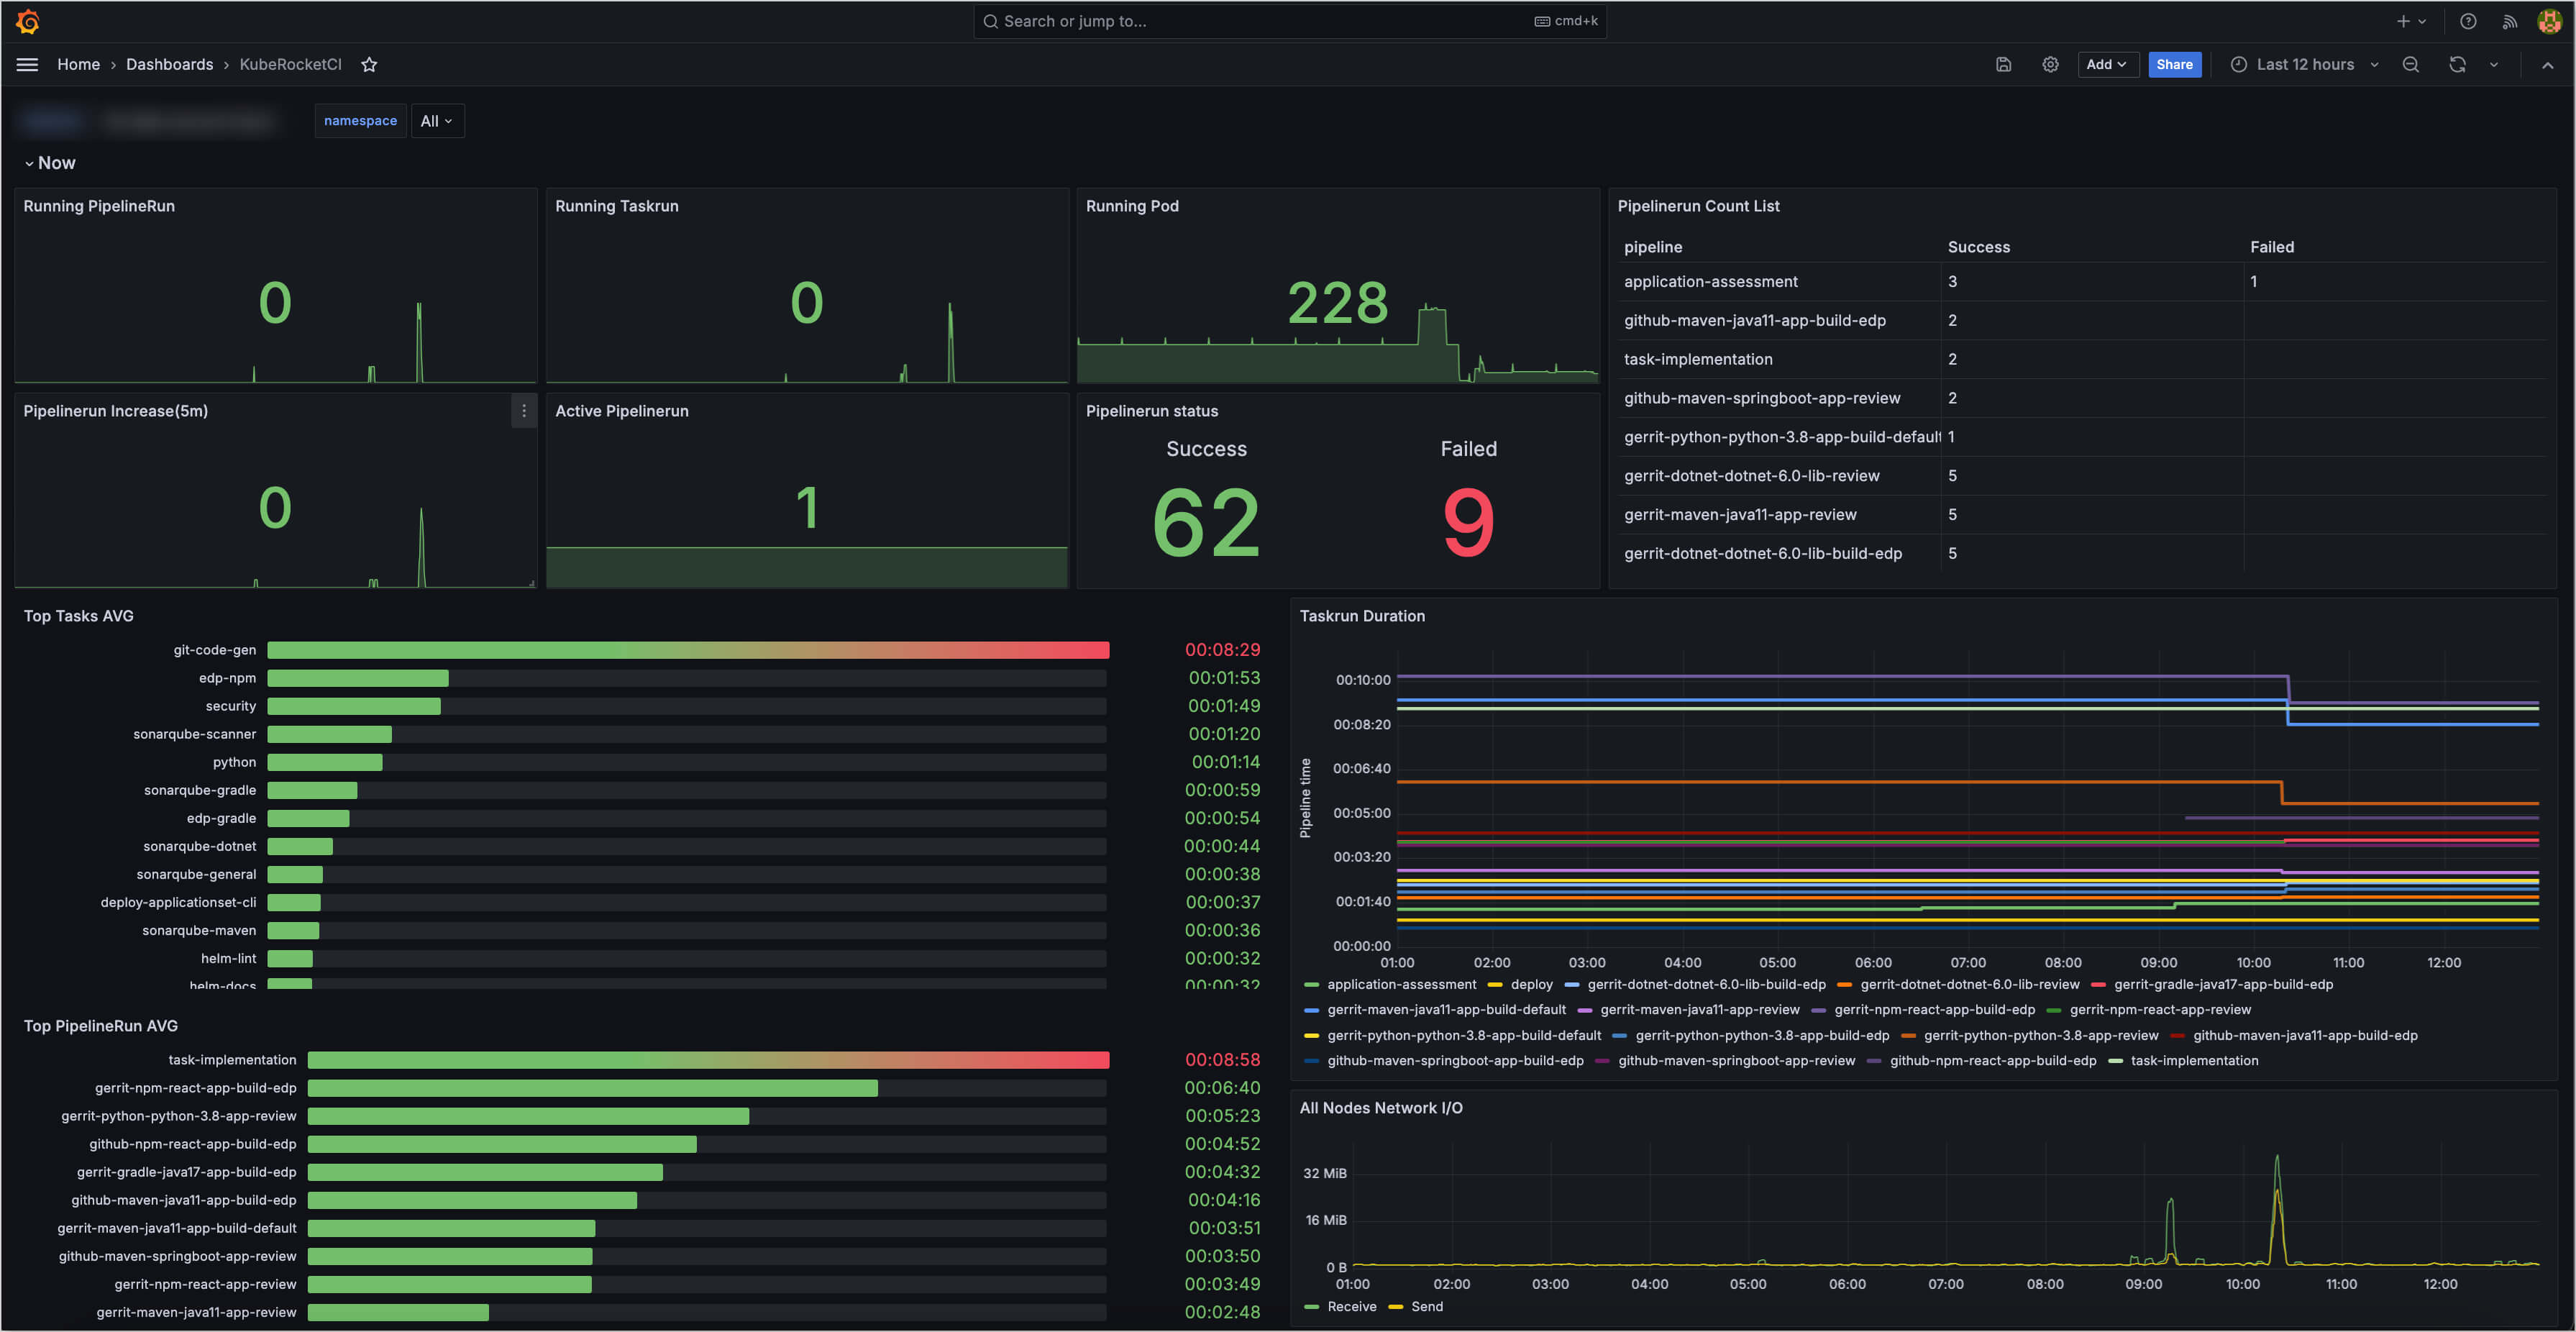Click the Share button

click(2175, 64)
